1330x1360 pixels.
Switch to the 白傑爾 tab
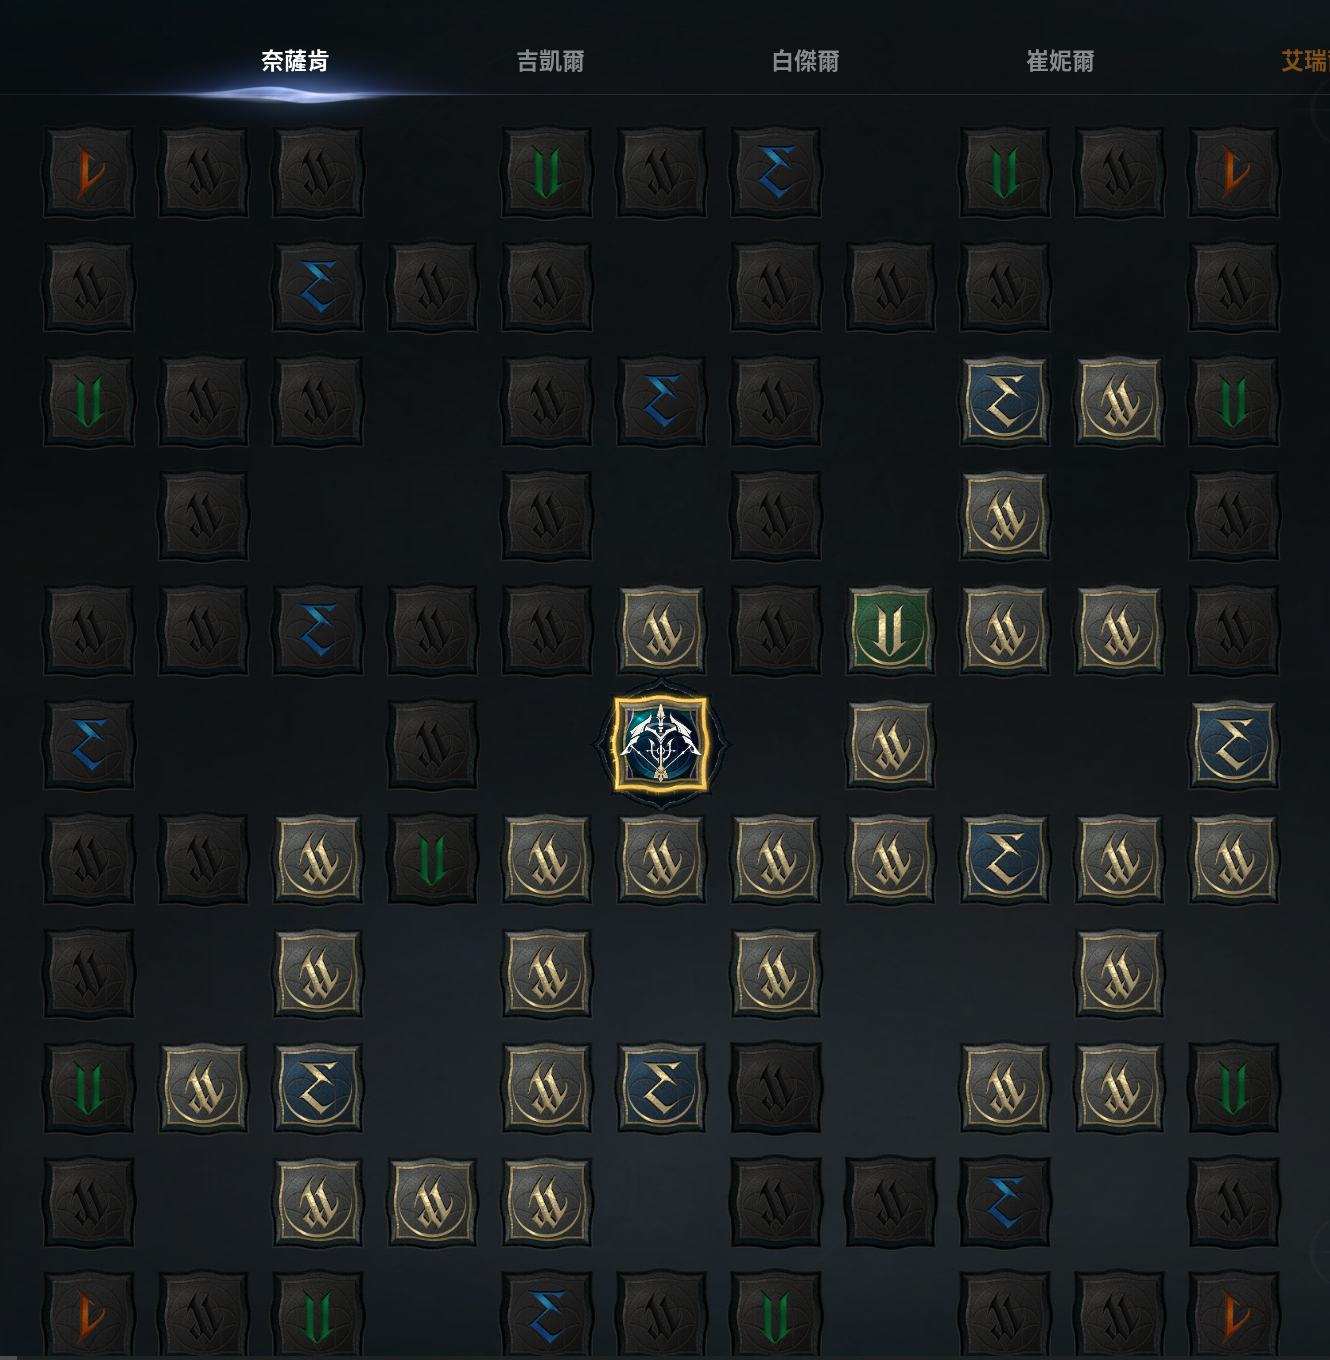pyautogui.click(x=806, y=61)
